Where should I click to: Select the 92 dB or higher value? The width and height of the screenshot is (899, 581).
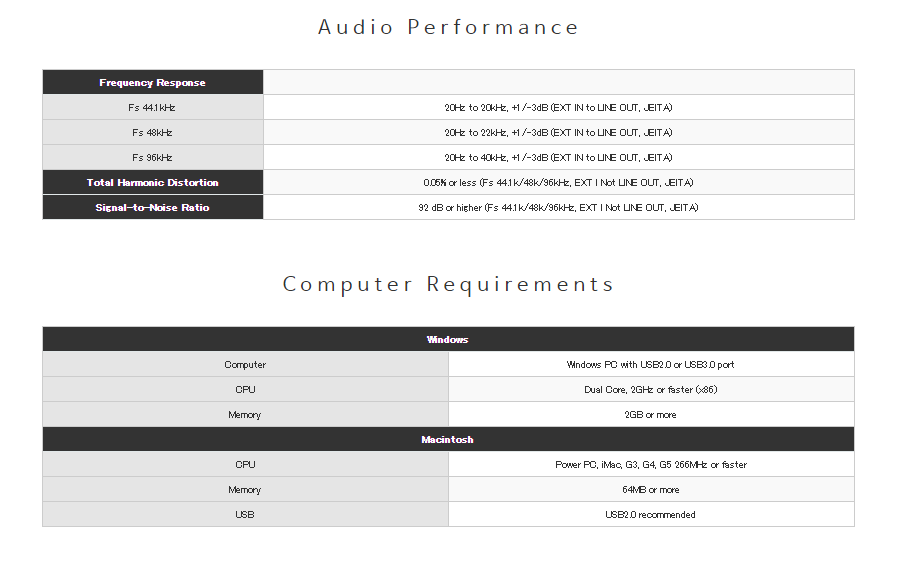(x=558, y=208)
